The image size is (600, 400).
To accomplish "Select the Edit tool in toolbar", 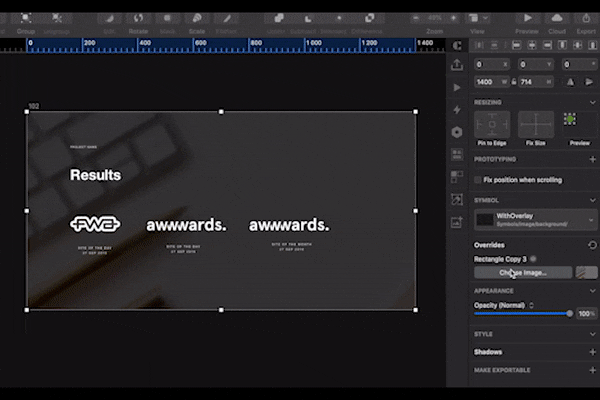I will click(109, 18).
